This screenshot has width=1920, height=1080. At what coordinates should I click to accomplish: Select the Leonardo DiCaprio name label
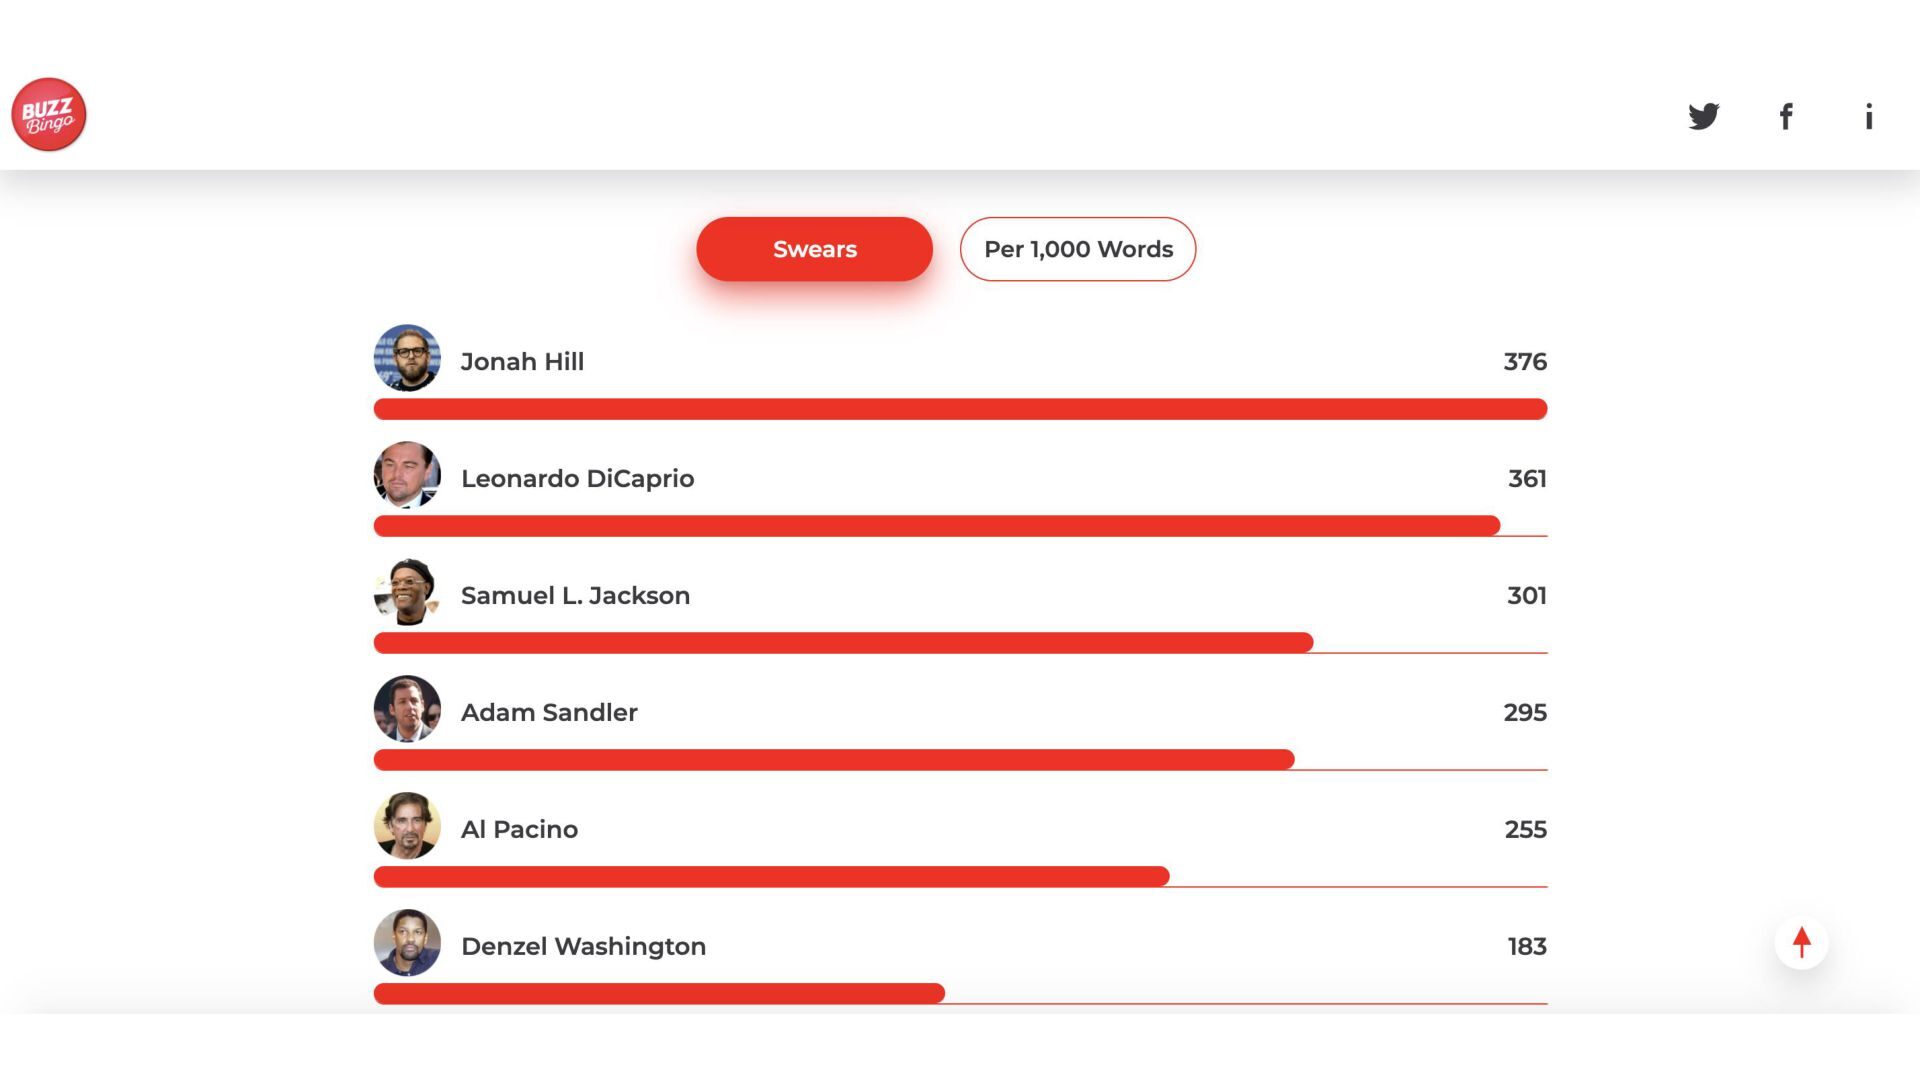577,478
